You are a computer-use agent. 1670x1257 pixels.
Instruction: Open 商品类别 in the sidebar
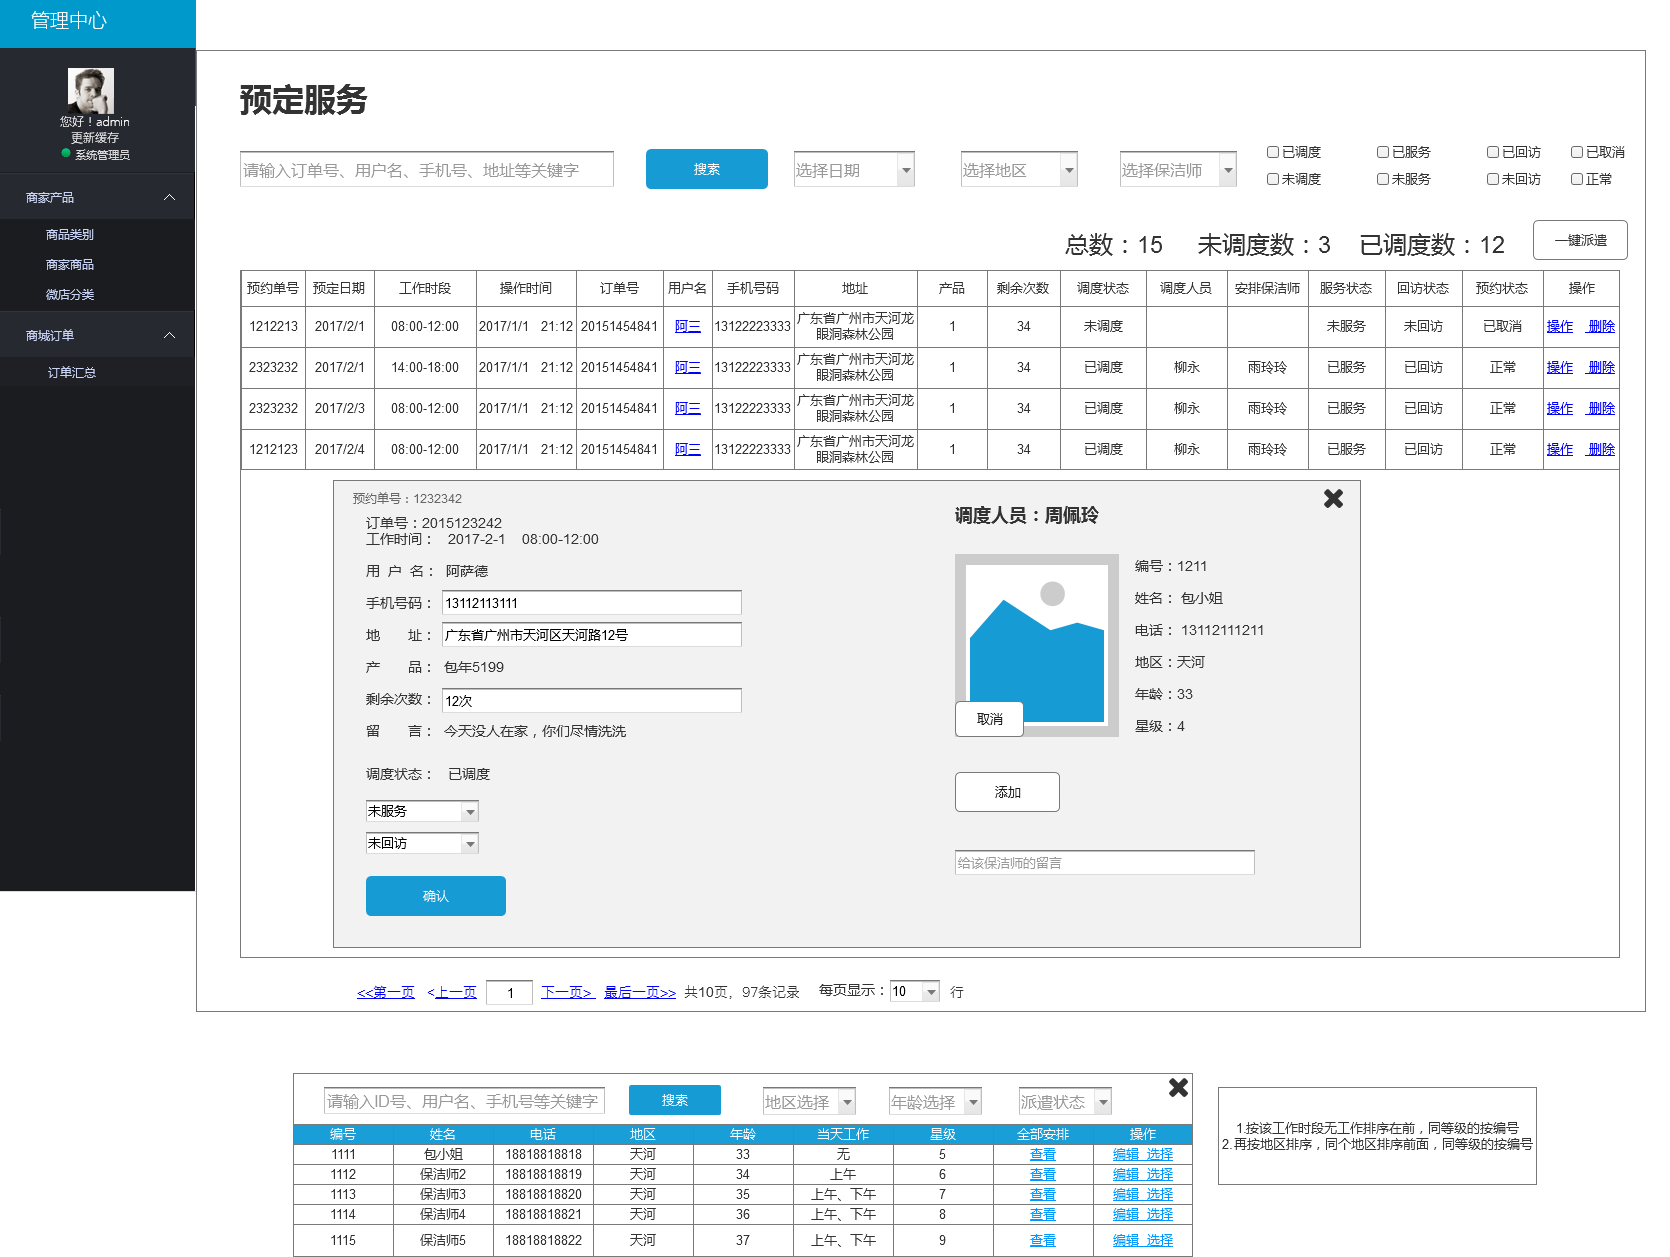[x=70, y=235]
